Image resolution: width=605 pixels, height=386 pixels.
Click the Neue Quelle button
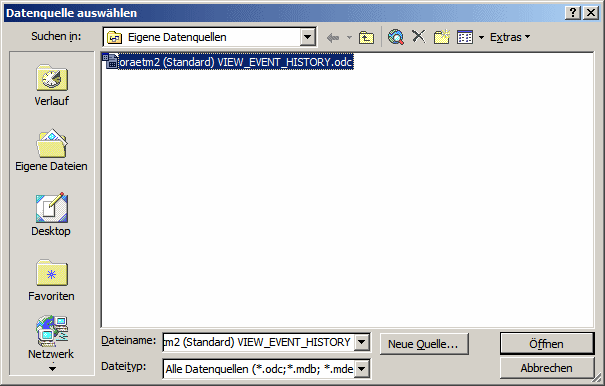424,344
